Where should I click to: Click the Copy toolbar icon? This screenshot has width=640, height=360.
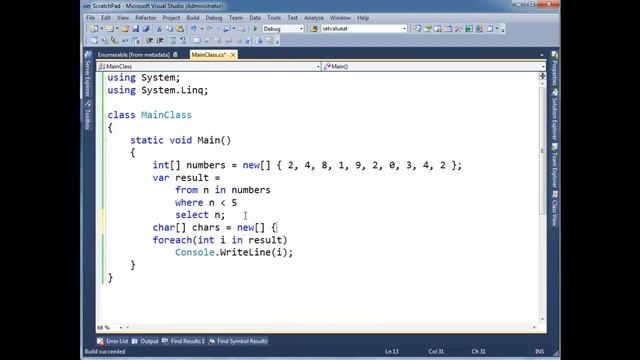point(169,29)
